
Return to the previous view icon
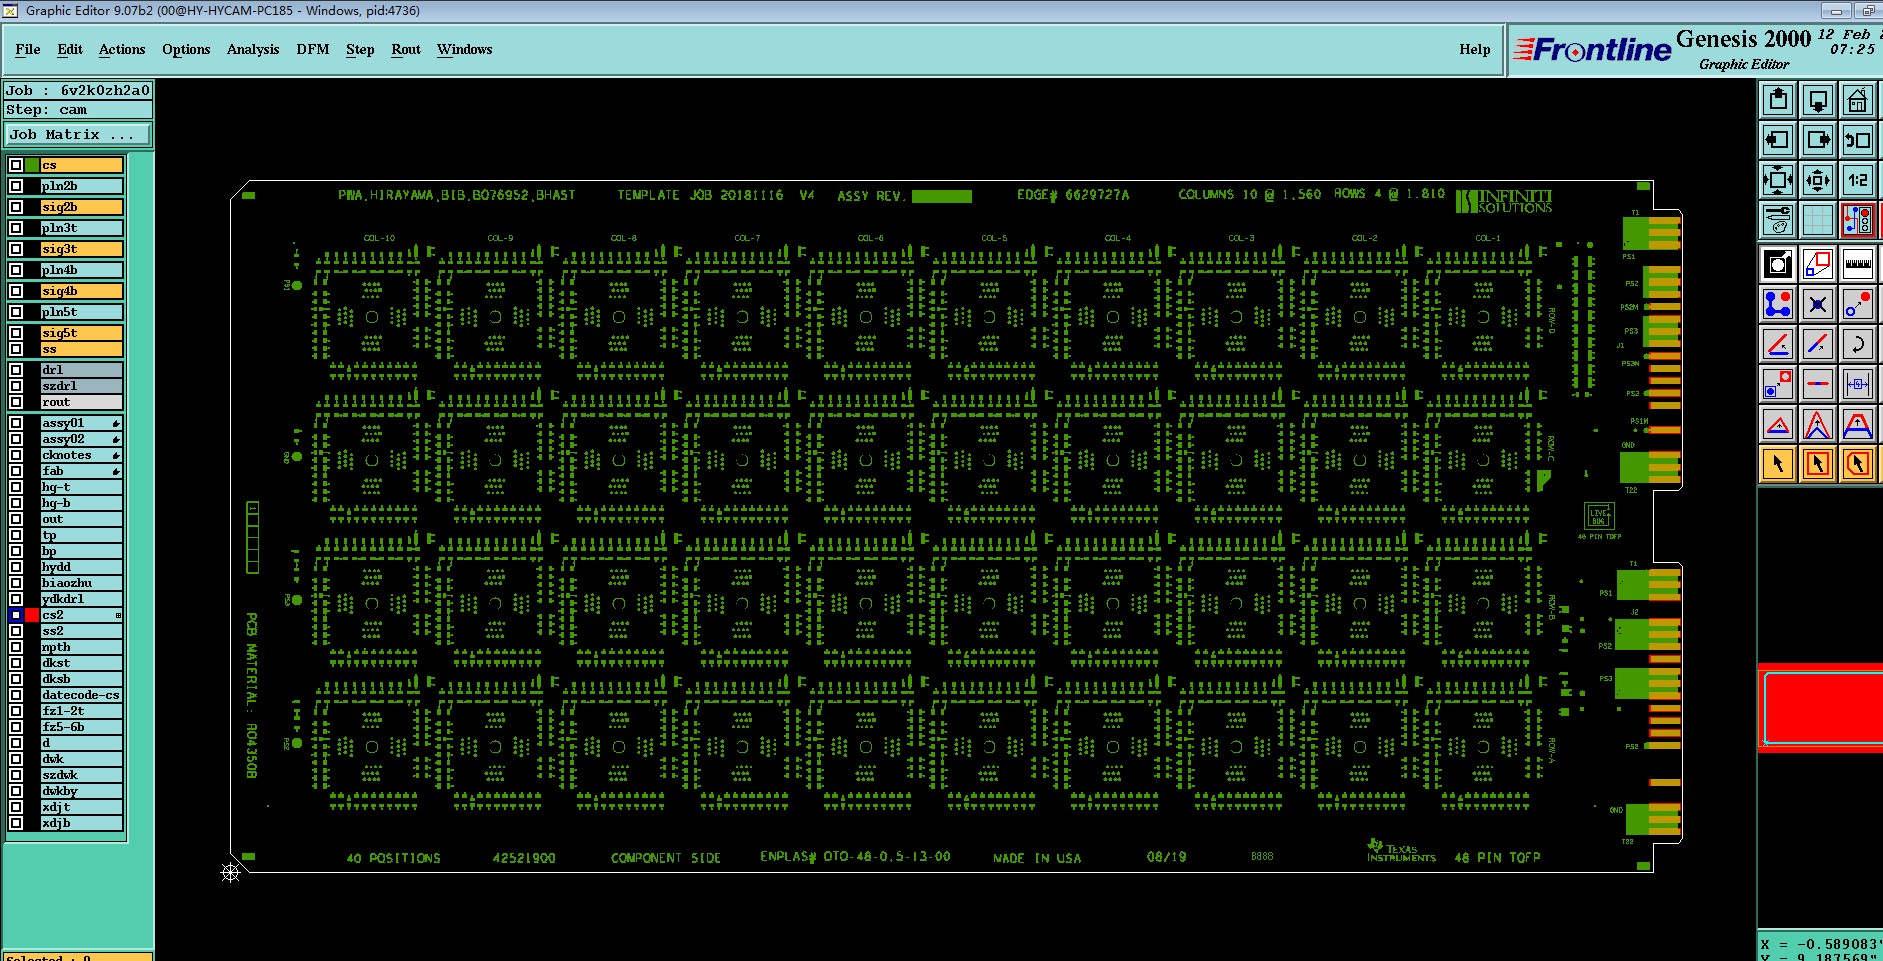click(x=1858, y=140)
